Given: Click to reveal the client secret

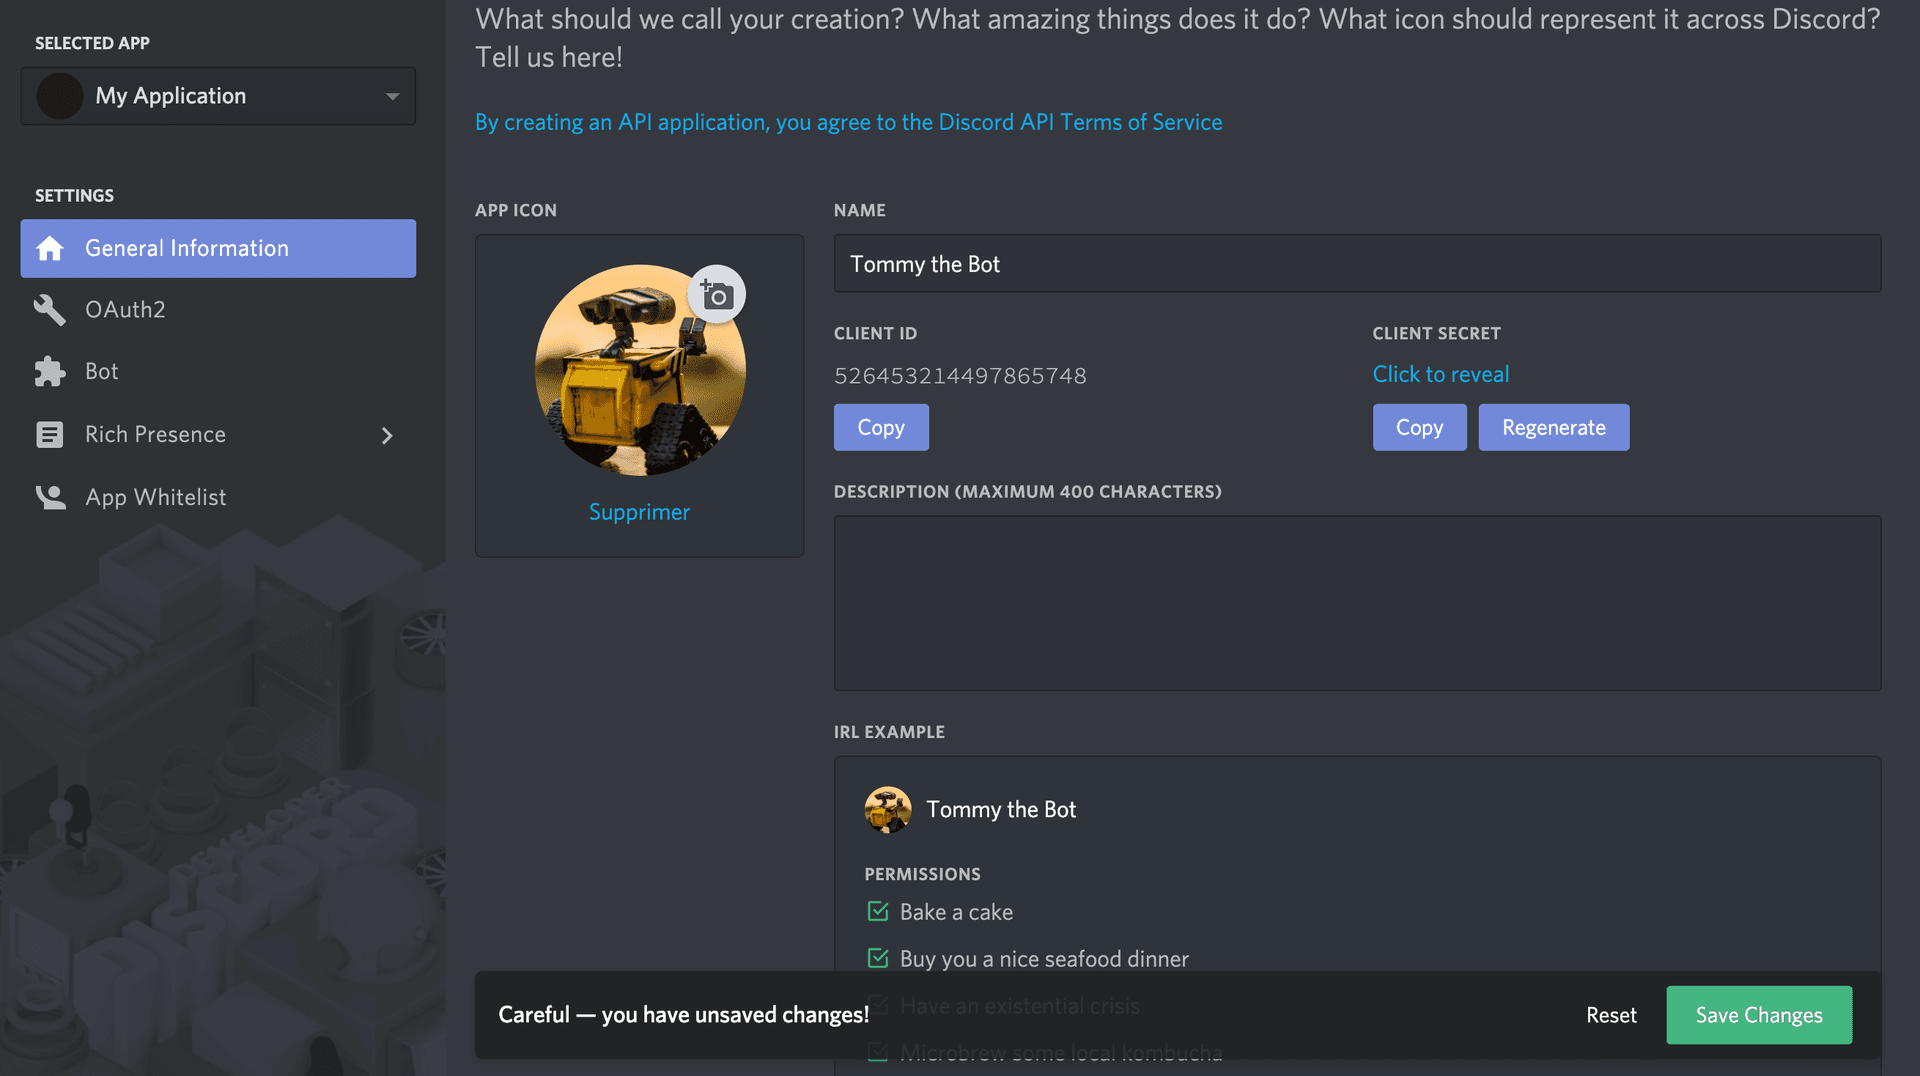Looking at the screenshot, I should (x=1440, y=374).
